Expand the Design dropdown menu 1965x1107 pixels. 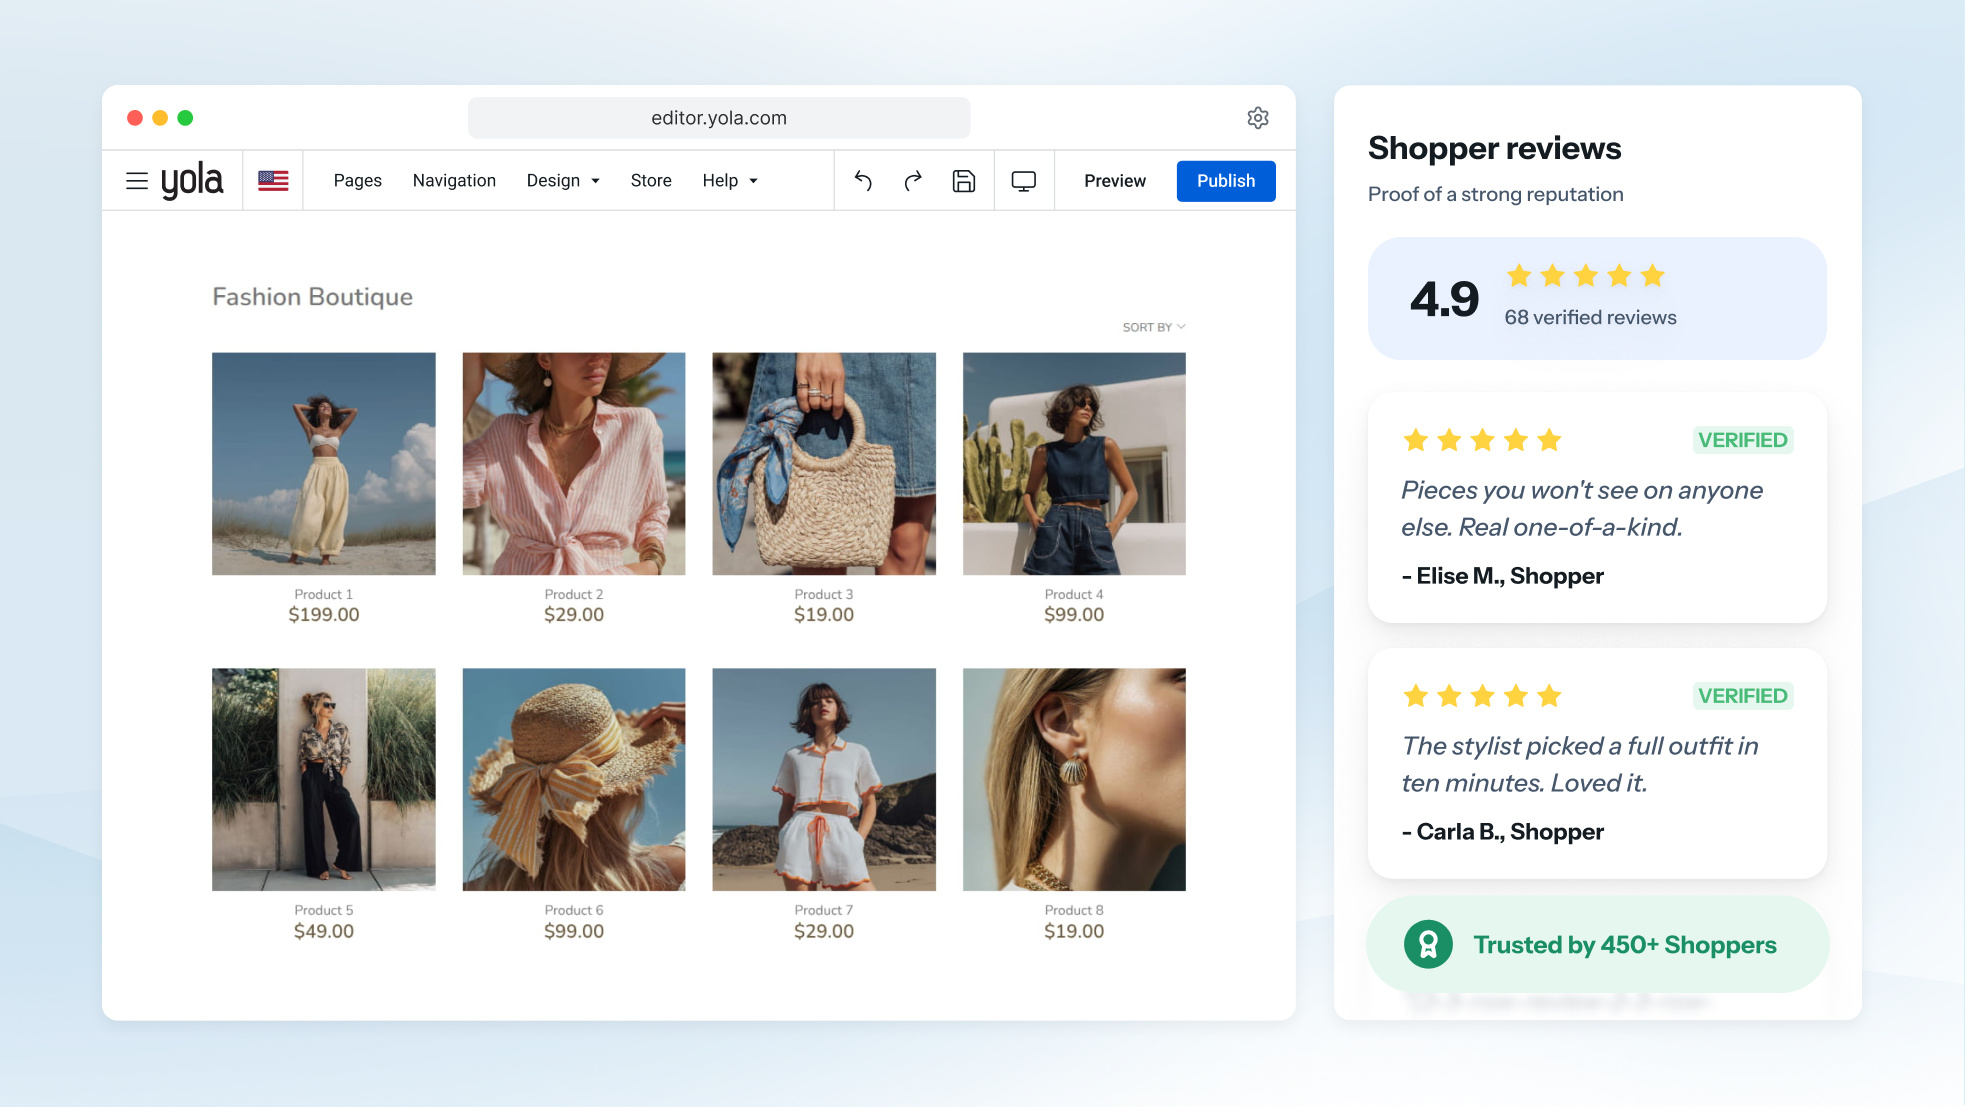click(x=563, y=181)
